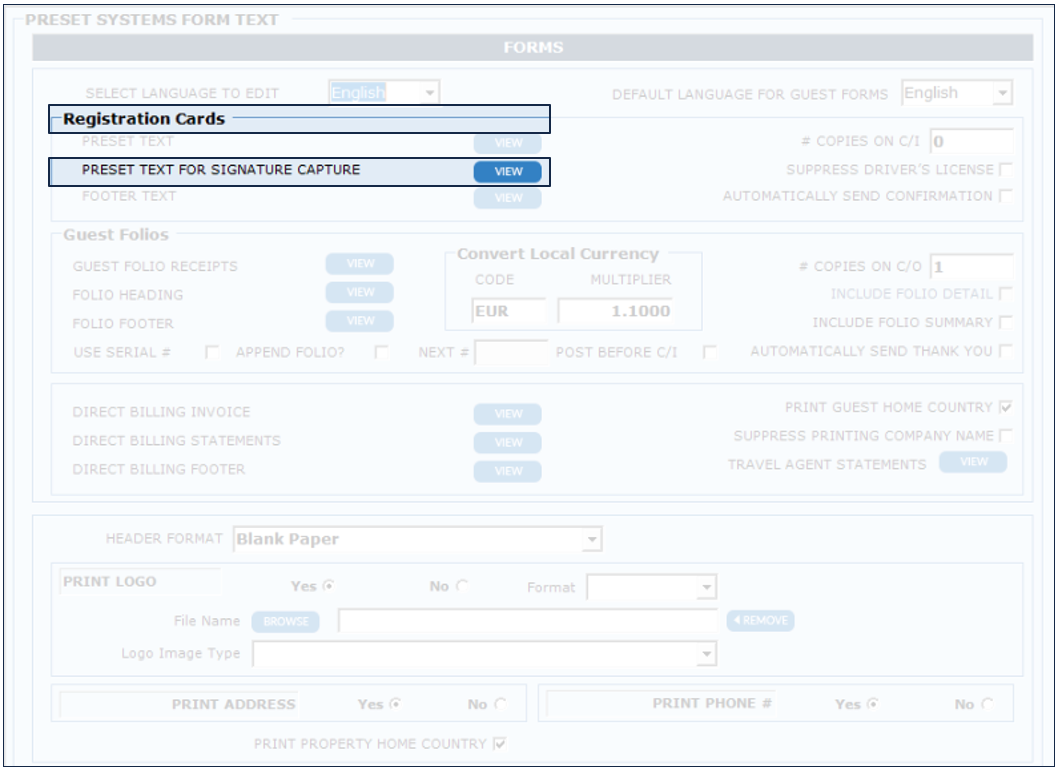Click the FORMS header bar

pyautogui.click(x=532, y=47)
